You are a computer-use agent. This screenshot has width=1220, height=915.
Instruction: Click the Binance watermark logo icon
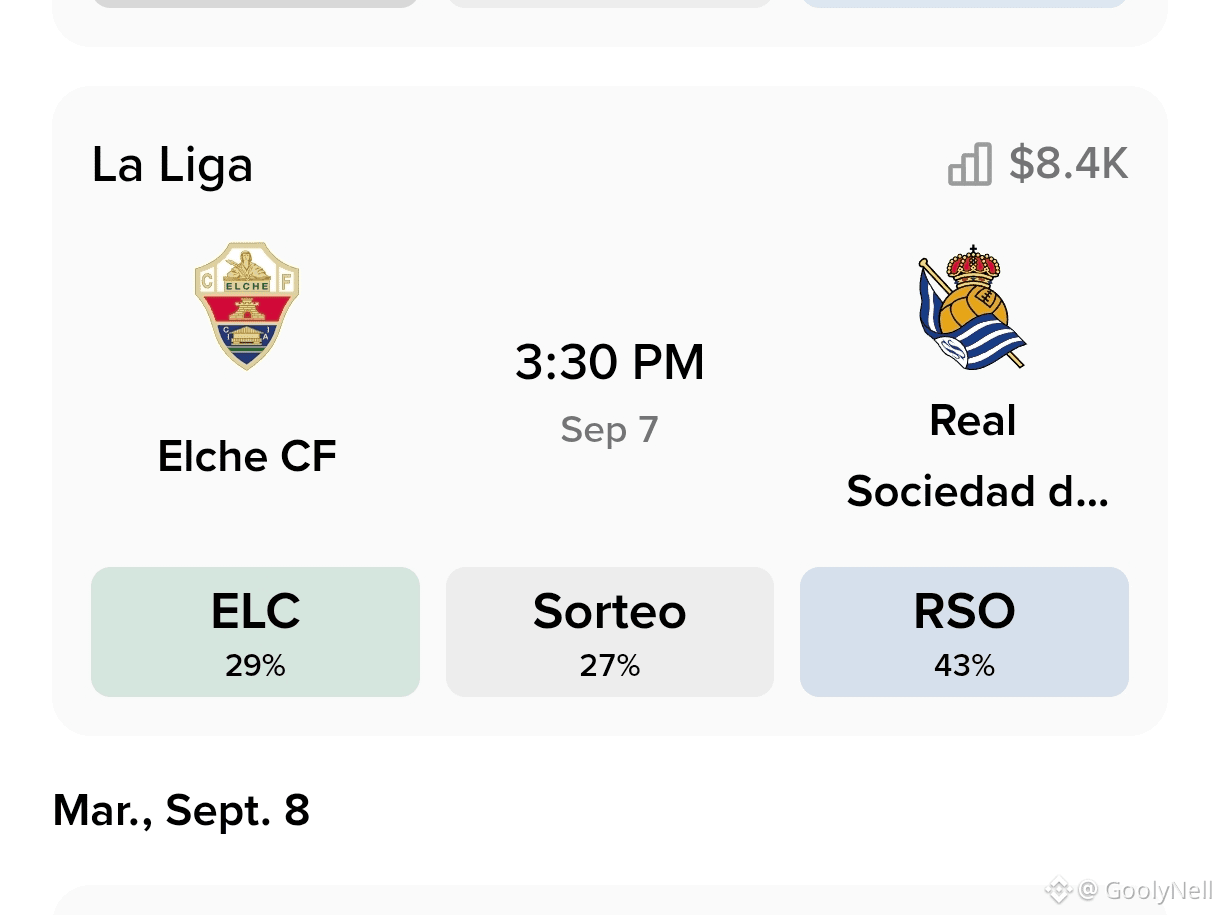pos(1058,889)
